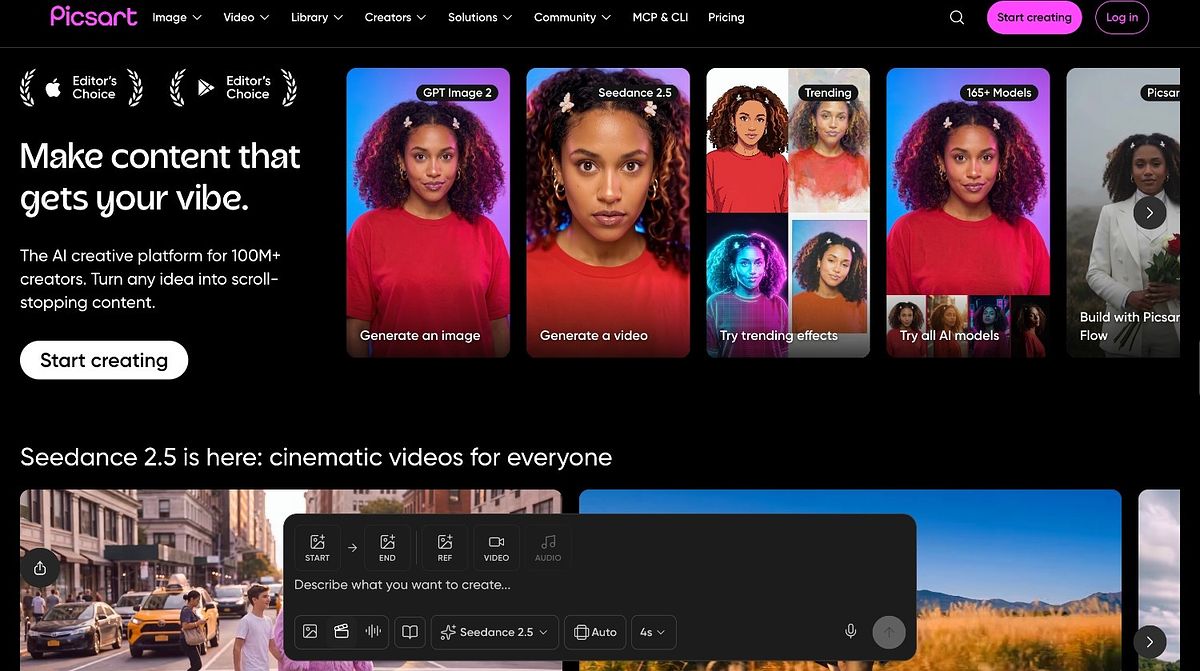Screen dimensions: 1200x671
Task: Click the 165+ Models badge
Action: click(x=998, y=93)
